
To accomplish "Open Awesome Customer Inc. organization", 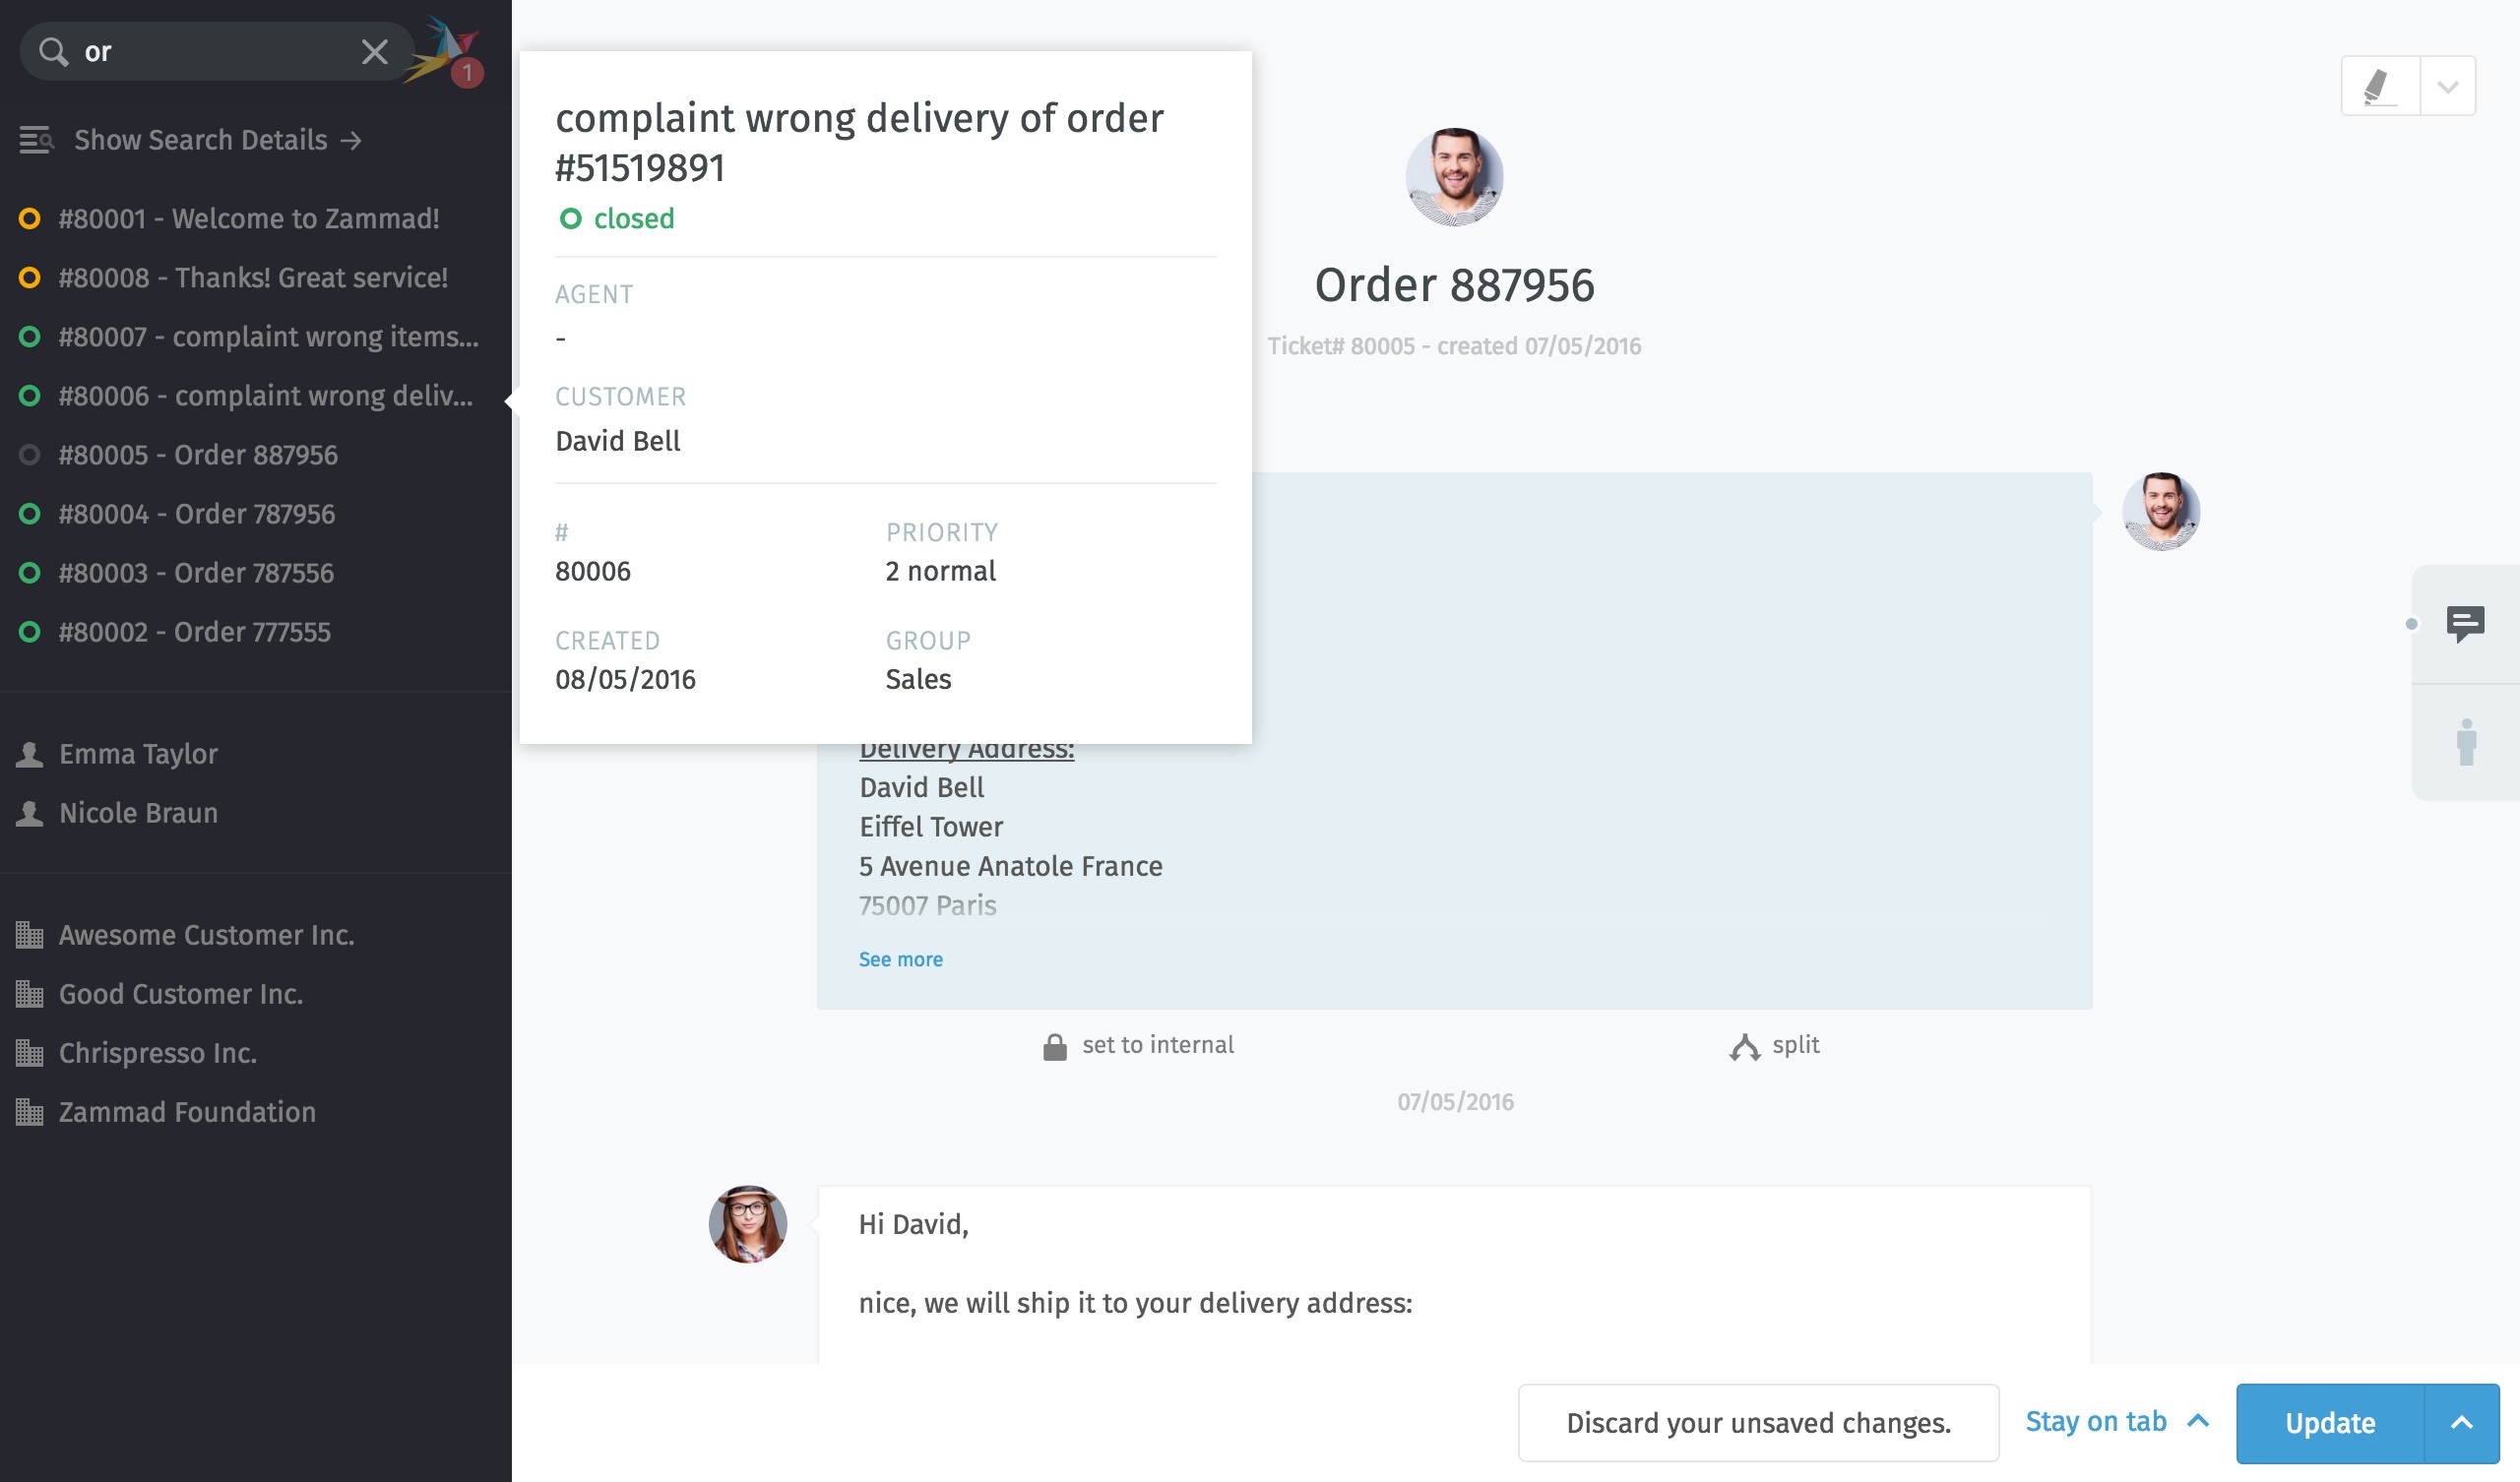I will [206, 935].
